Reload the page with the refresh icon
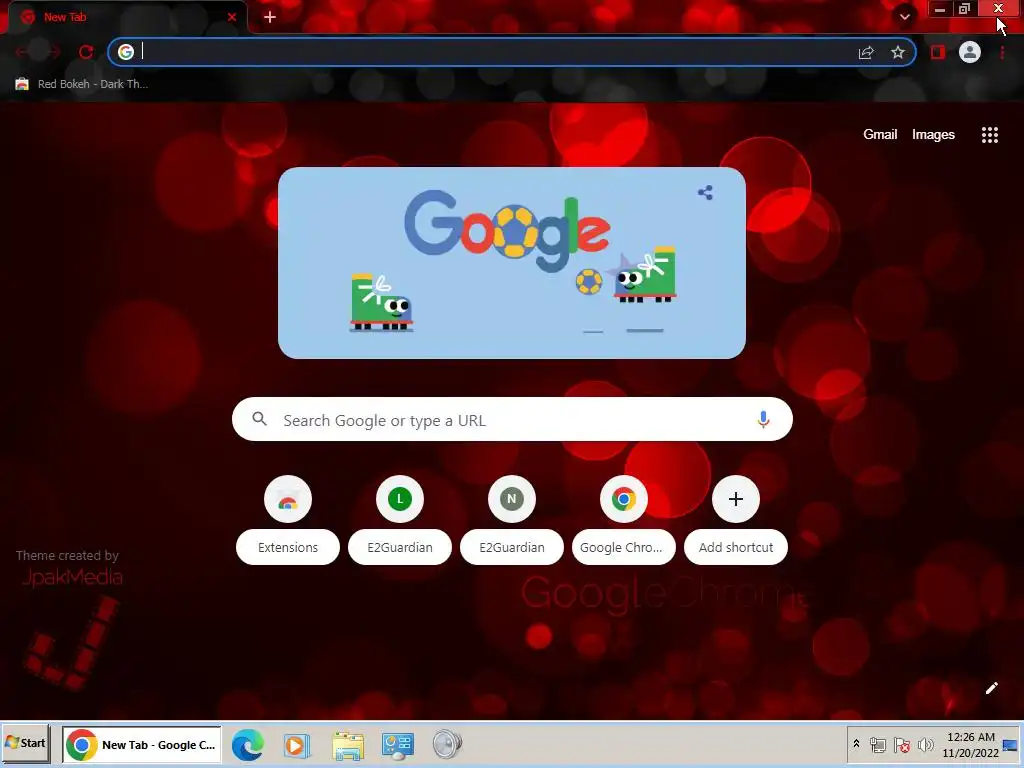The image size is (1024, 768). coord(86,52)
